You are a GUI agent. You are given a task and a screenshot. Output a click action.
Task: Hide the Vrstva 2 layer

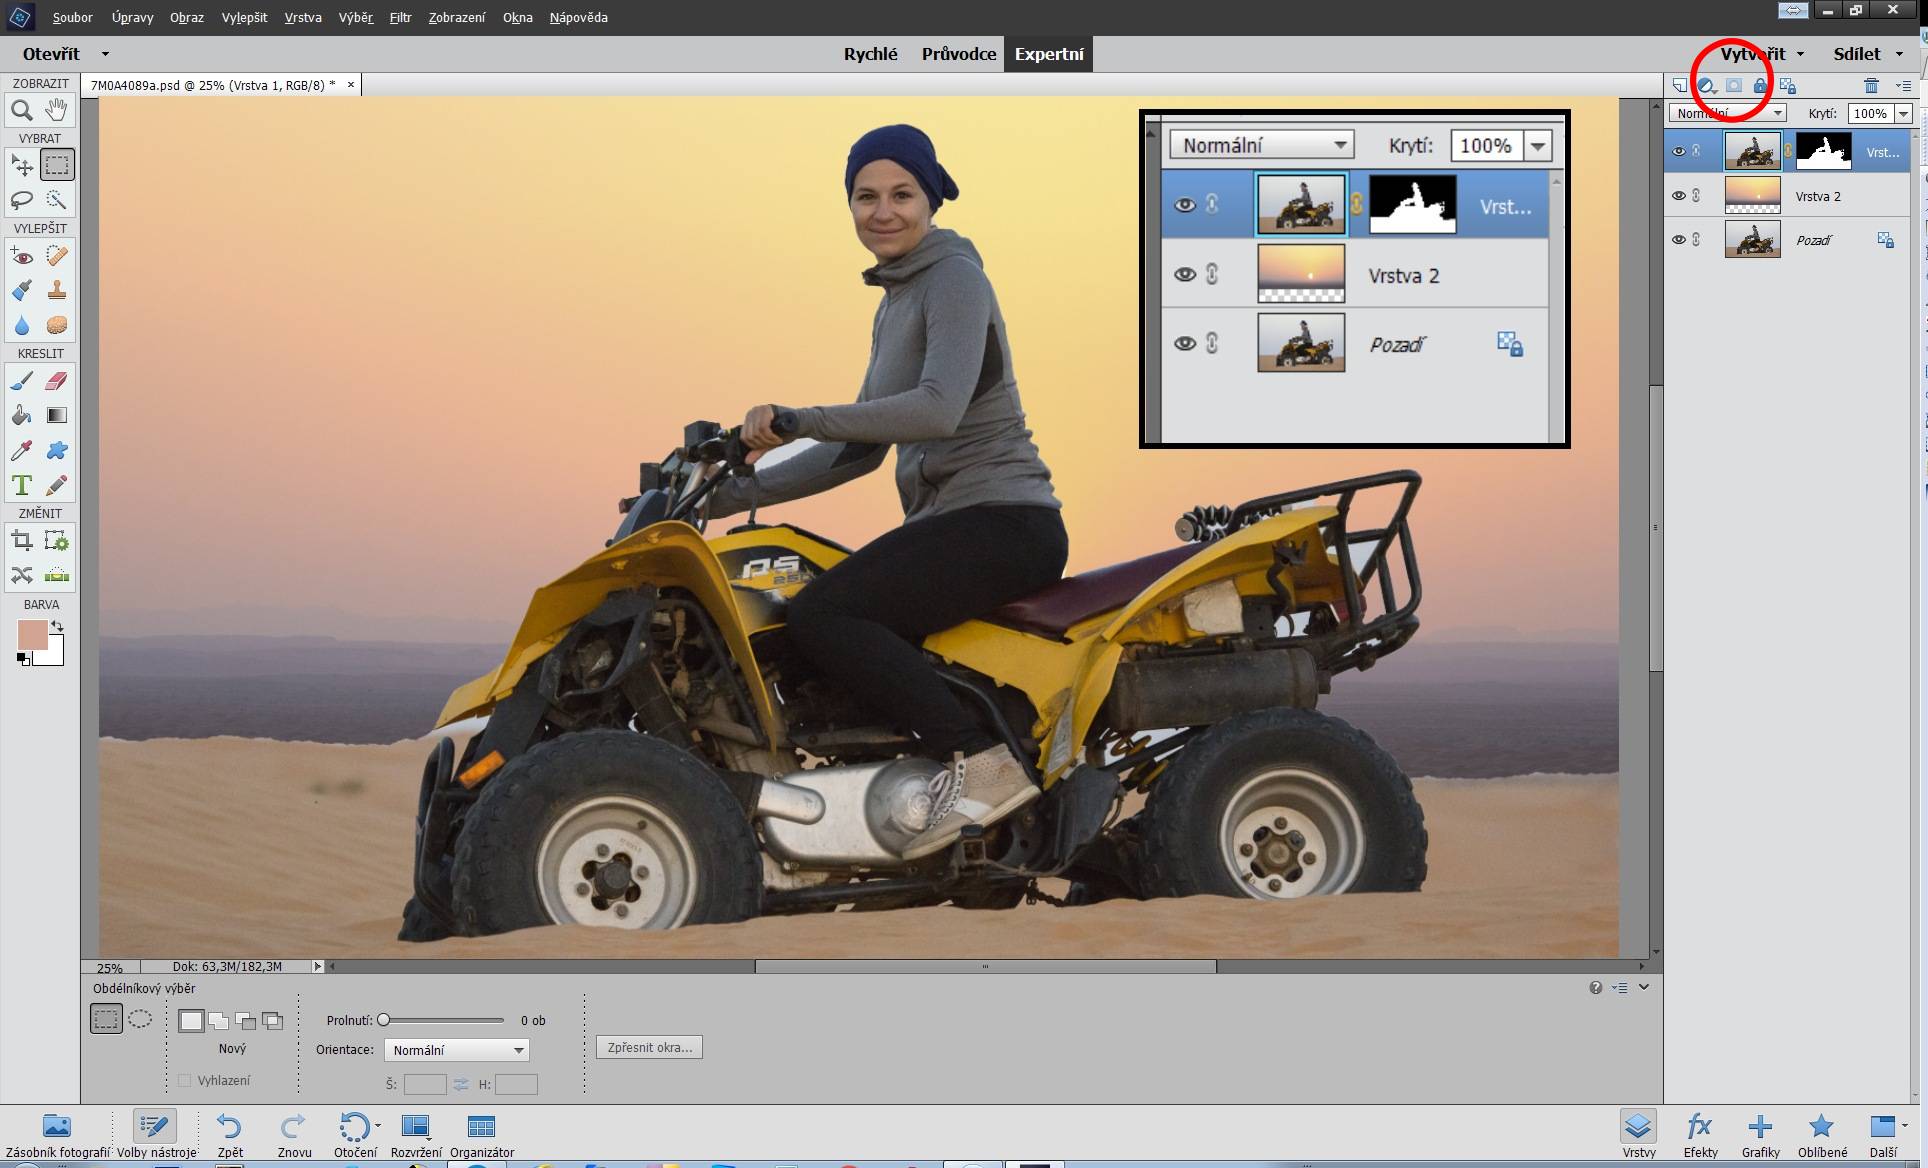click(x=1679, y=196)
